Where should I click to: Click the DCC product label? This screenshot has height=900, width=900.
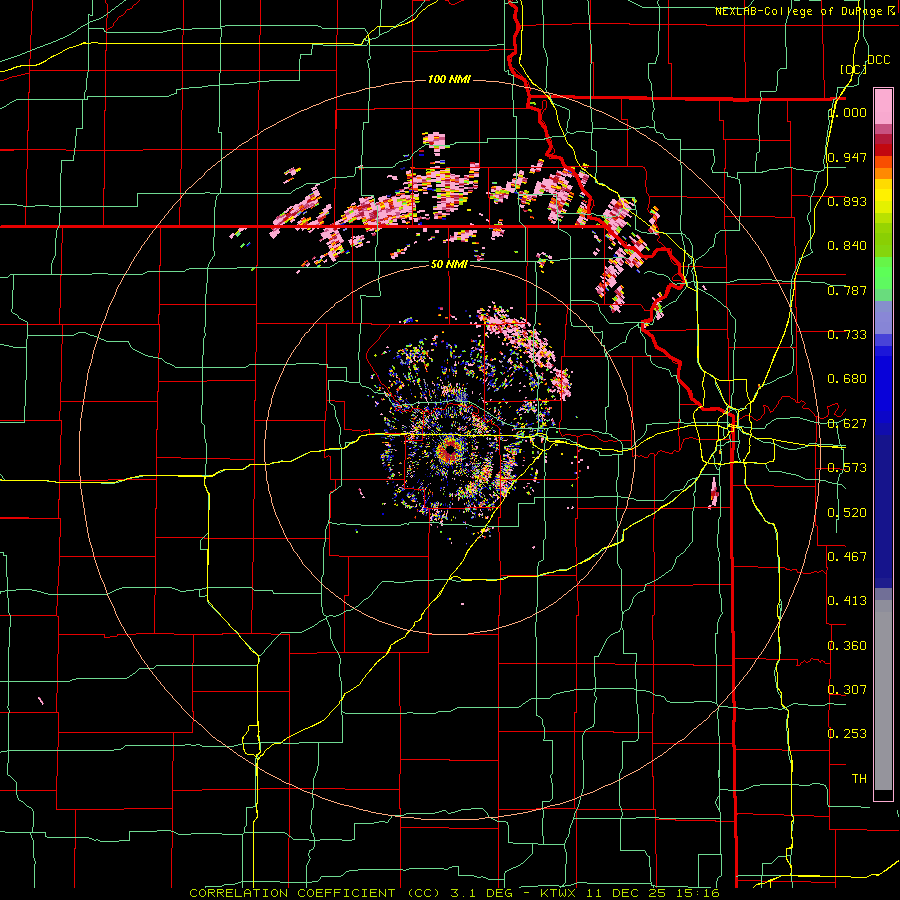tap(878, 60)
